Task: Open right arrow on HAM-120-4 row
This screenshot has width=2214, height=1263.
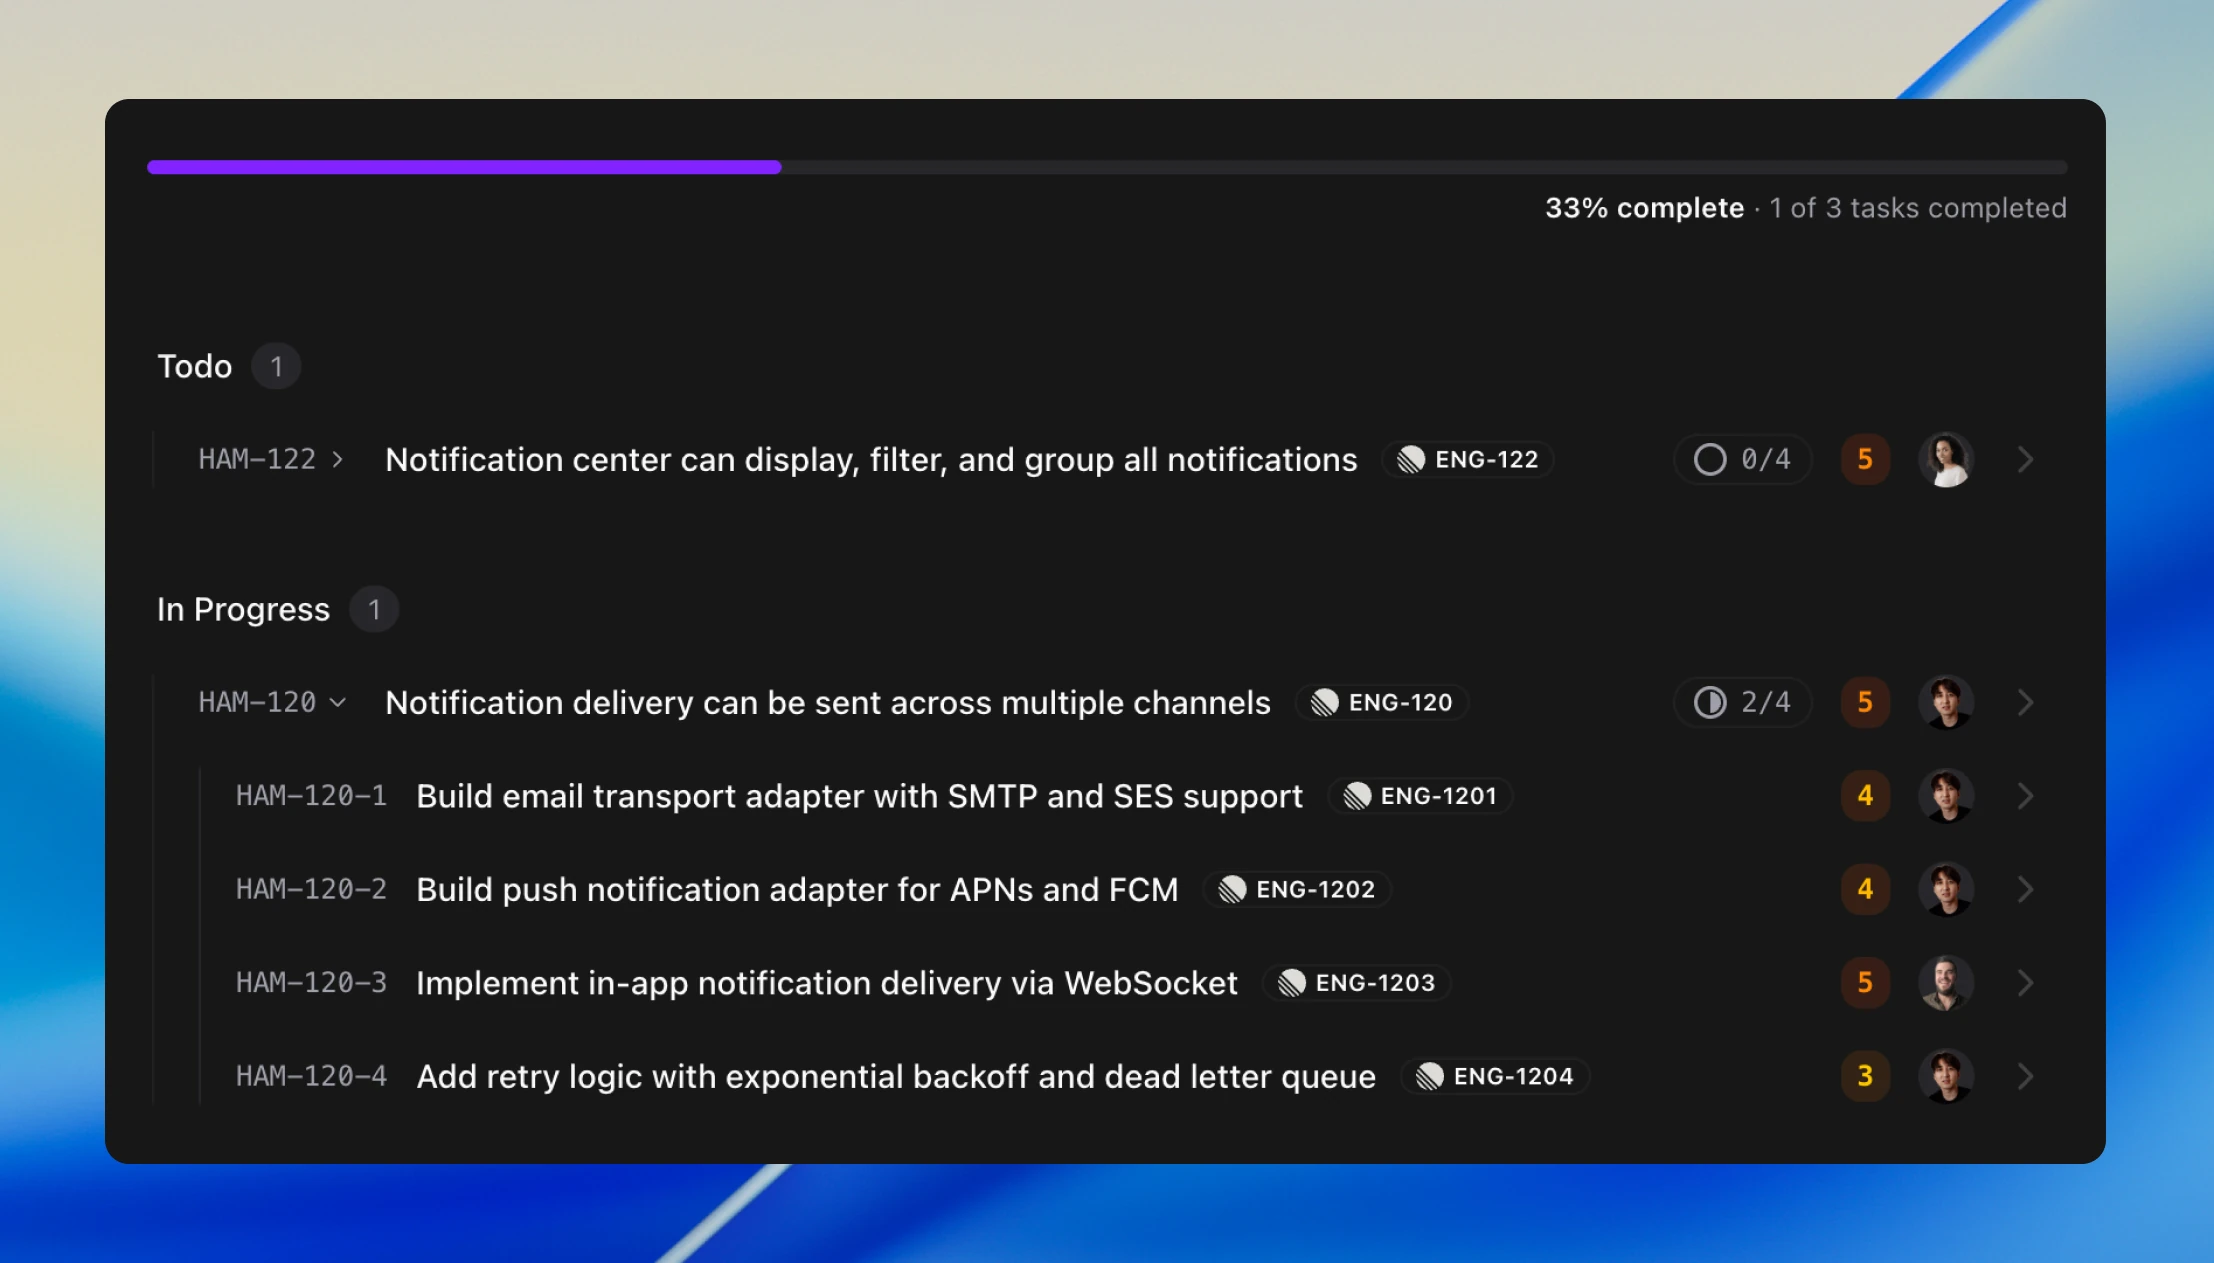Action: [x=2025, y=1077]
